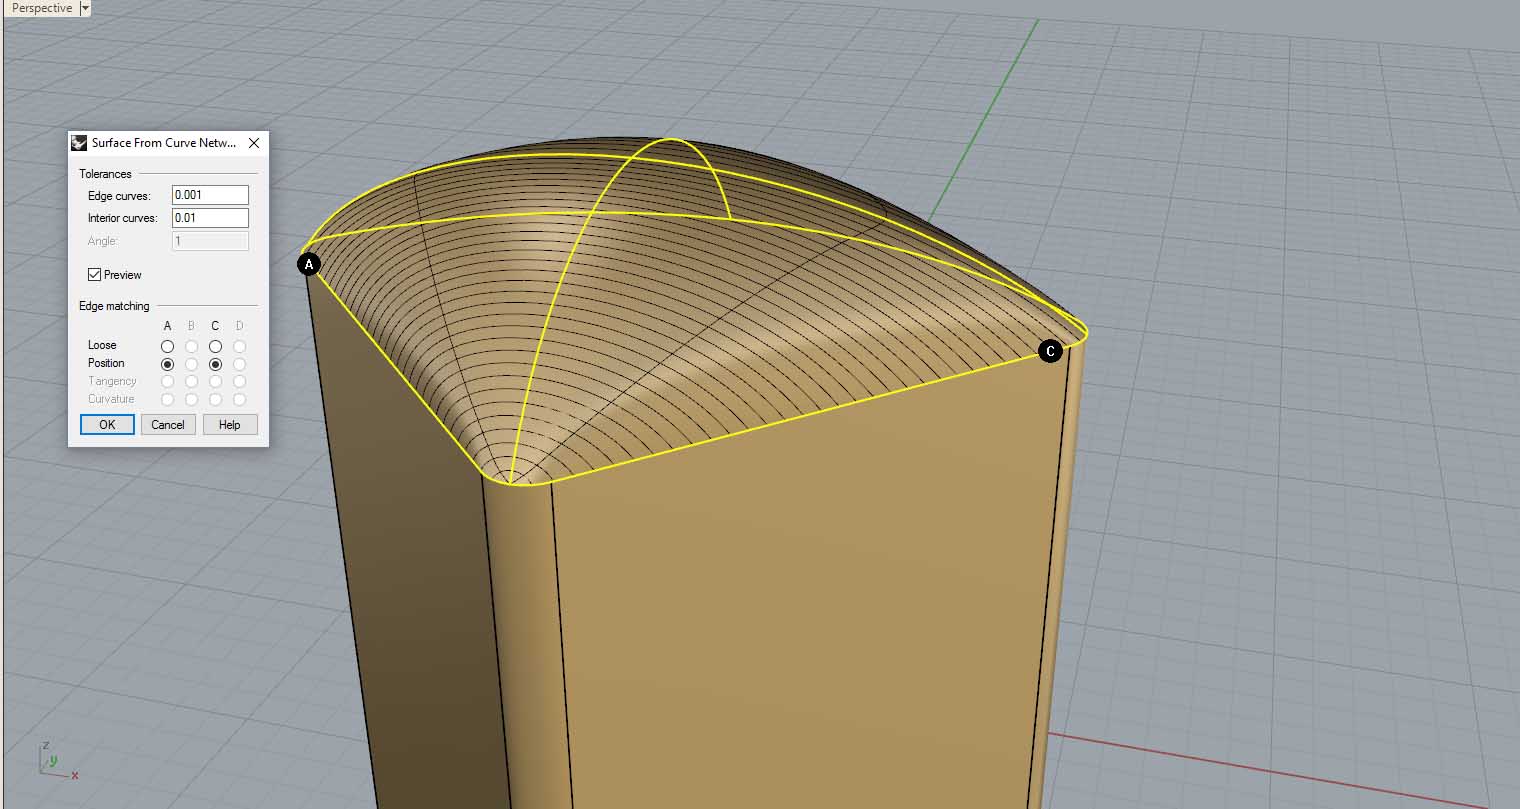Image resolution: width=1520 pixels, height=809 pixels.
Task: Click the Edge curves tolerance field
Action: [x=210, y=195]
